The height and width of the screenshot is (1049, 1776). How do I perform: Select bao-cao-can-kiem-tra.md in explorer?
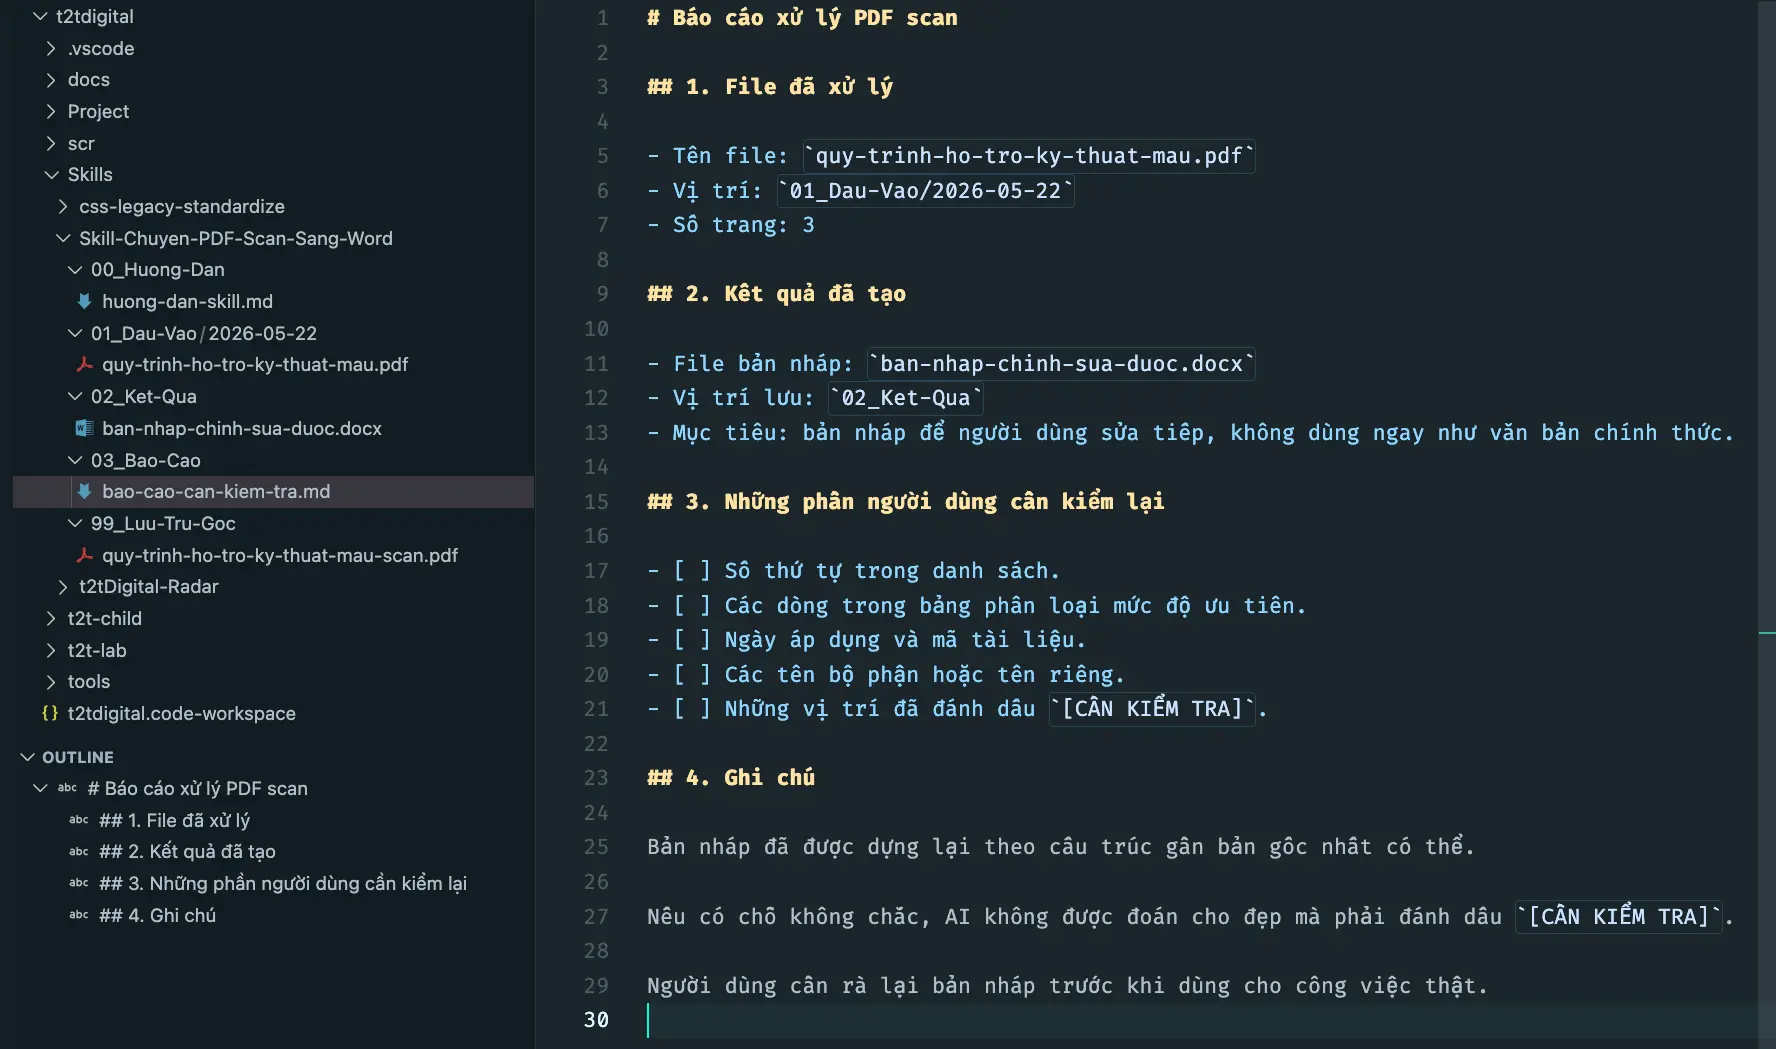(x=216, y=491)
